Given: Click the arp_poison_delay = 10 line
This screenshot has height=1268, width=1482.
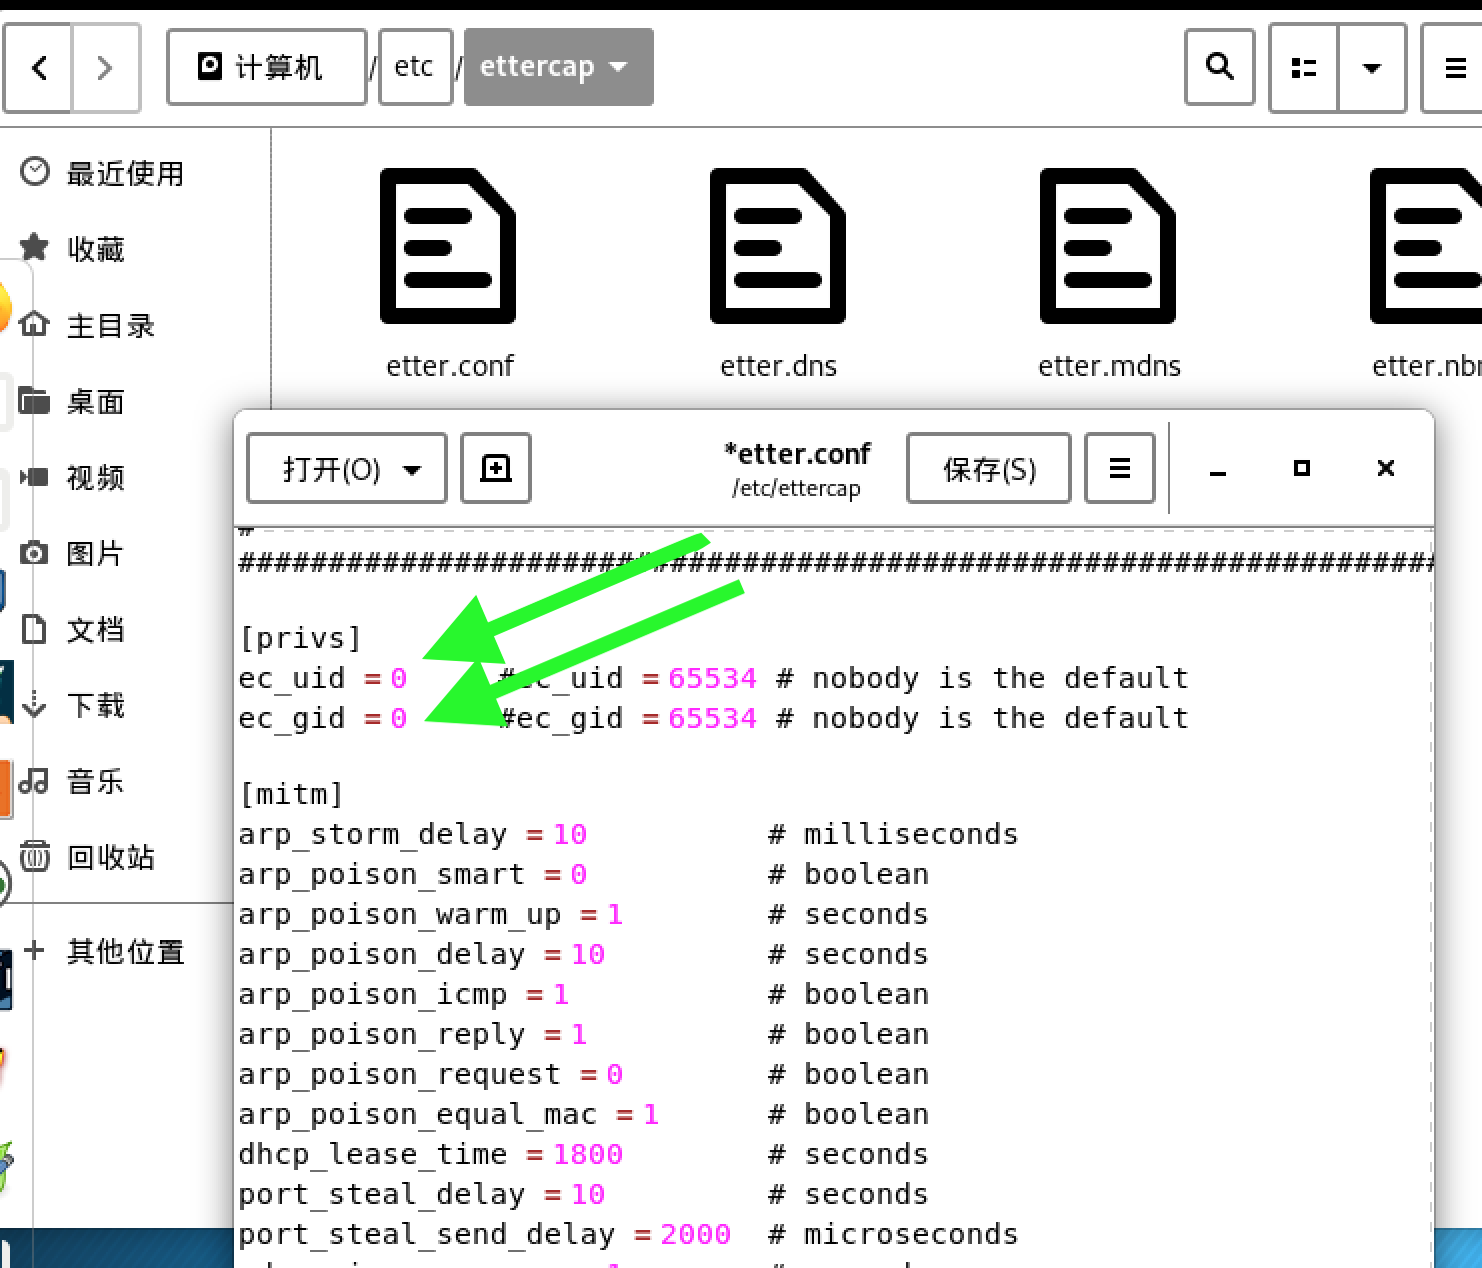Looking at the screenshot, I should point(422,954).
